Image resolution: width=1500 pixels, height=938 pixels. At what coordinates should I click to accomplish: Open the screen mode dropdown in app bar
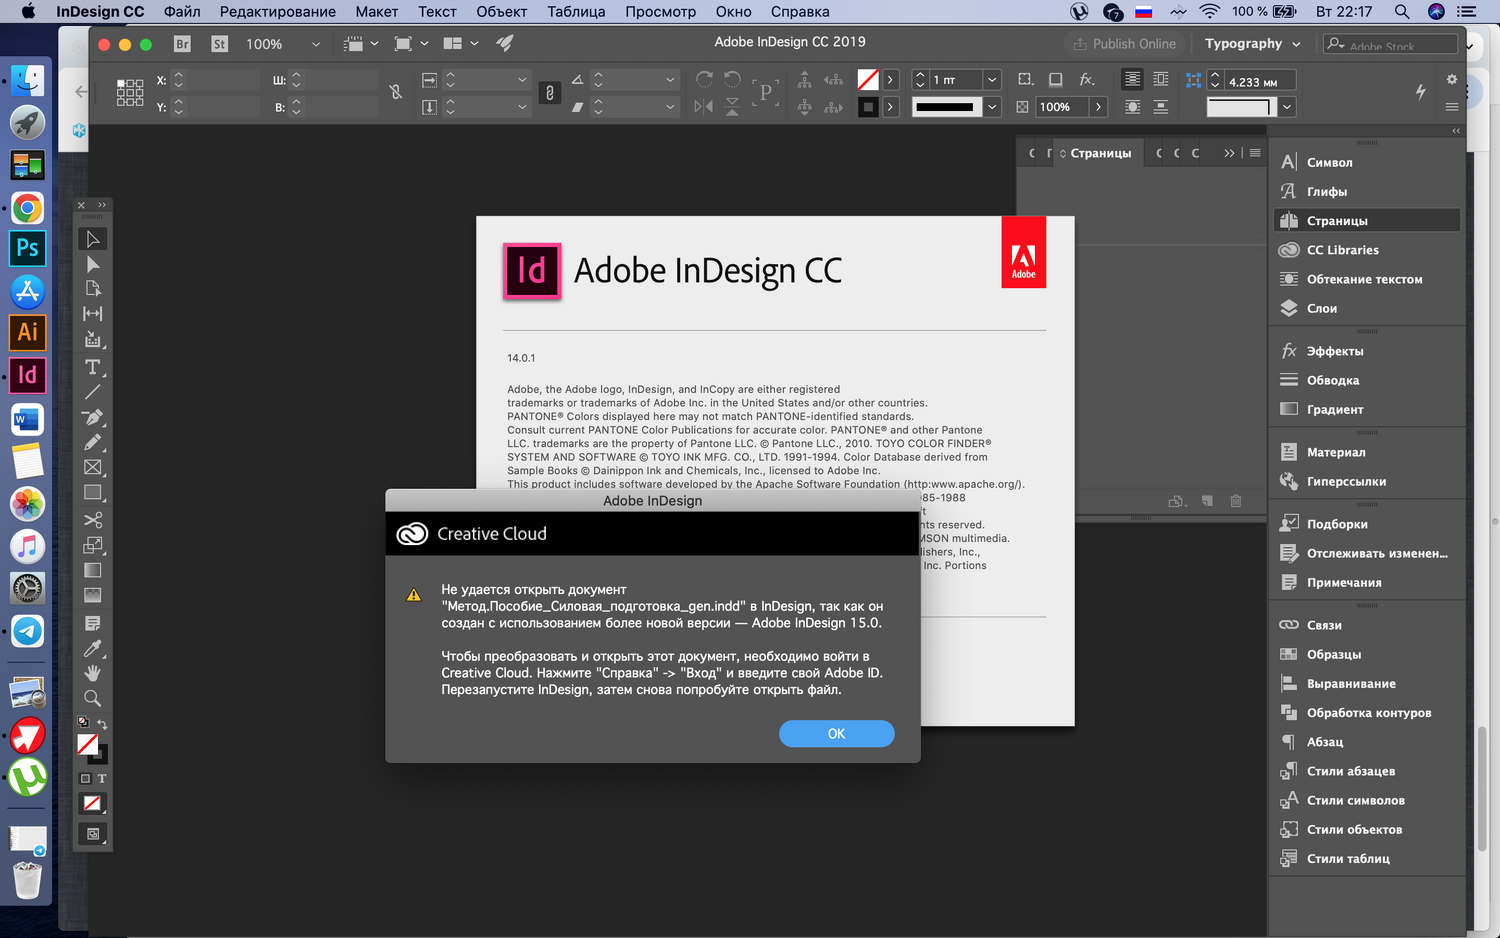[x=412, y=44]
